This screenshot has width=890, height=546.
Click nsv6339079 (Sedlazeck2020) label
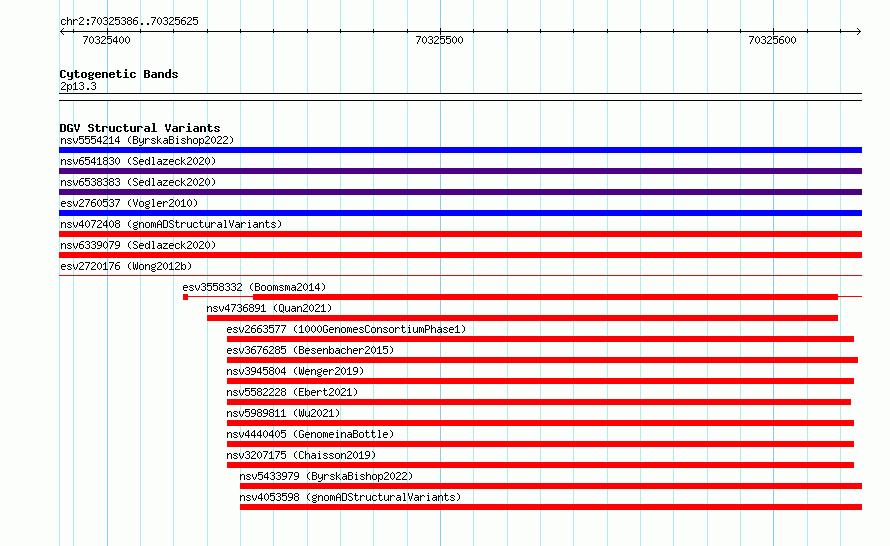(138, 245)
